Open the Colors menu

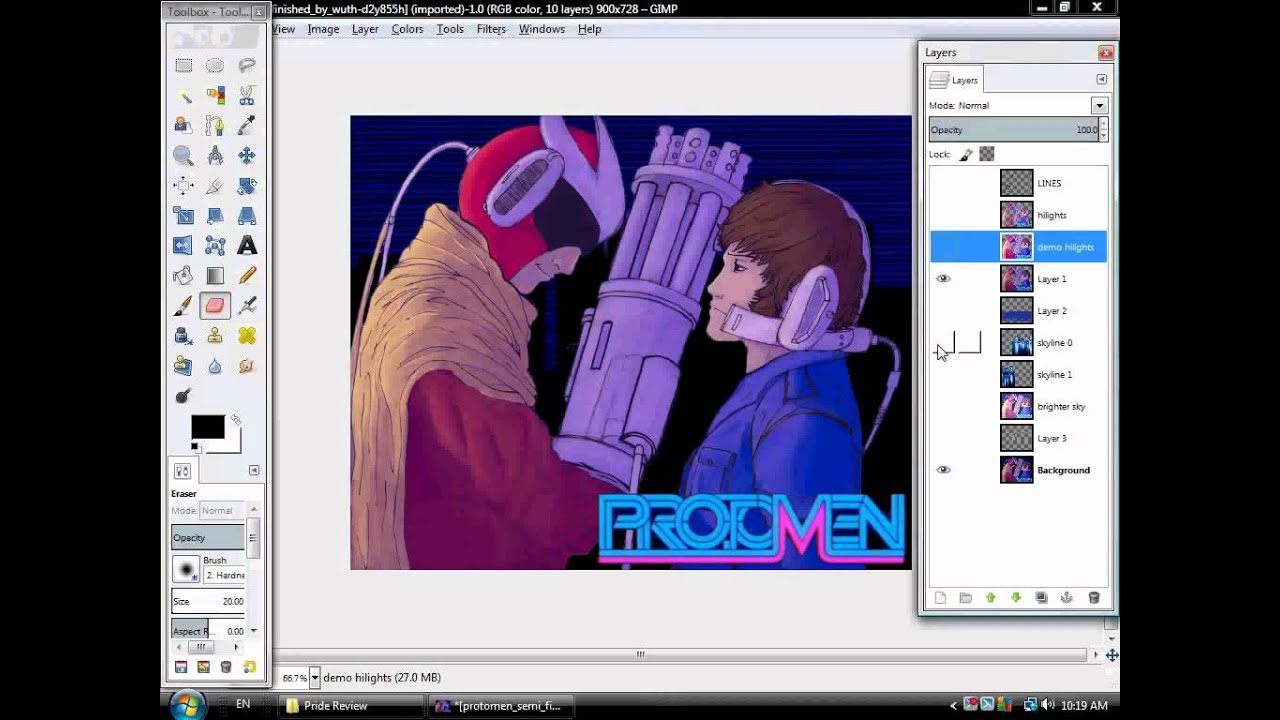(x=407, y=29)
